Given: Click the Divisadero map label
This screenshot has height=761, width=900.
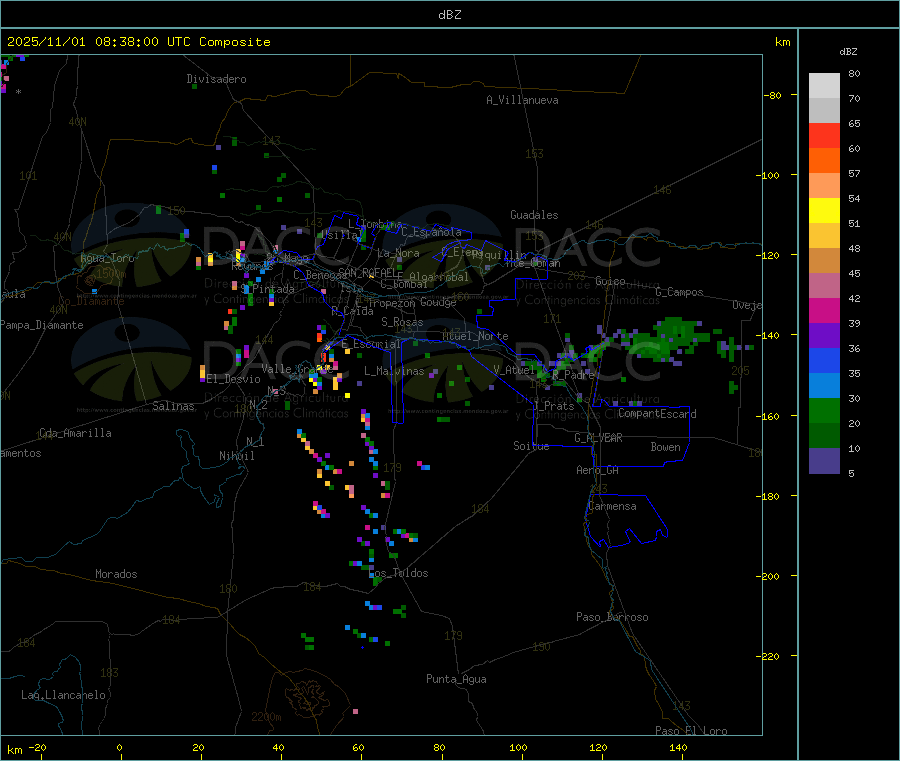Looking at the screenshot, I should click(216, 79).
